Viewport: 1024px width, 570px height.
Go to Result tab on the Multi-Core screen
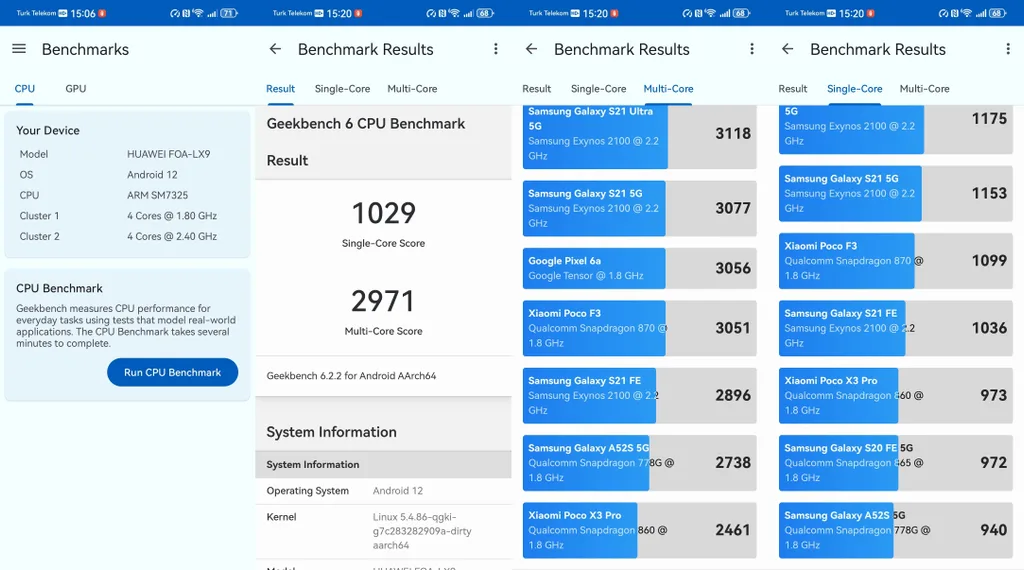click(x=537, y=89)
